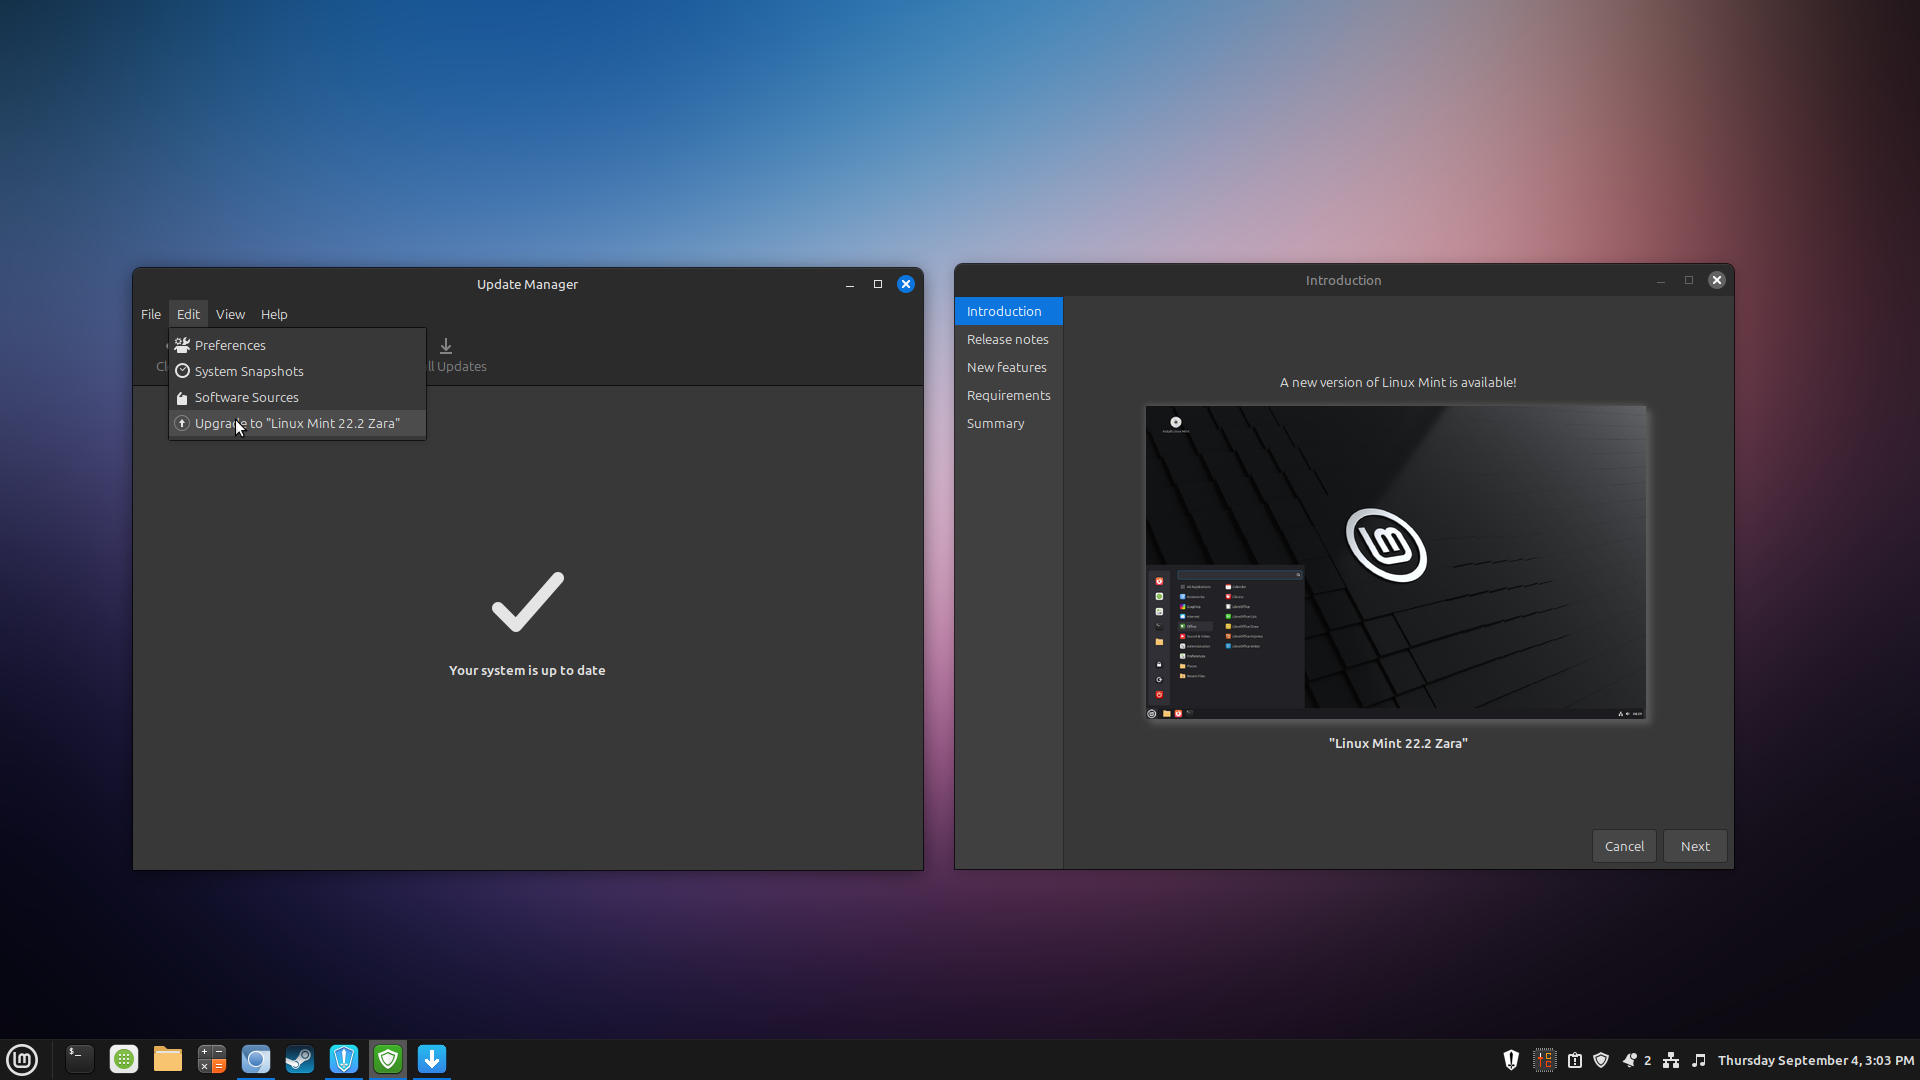This screenshot has width=1920, height=1080.
Task: Open the View menu in Update Manager
Action: tap(230, 314)
